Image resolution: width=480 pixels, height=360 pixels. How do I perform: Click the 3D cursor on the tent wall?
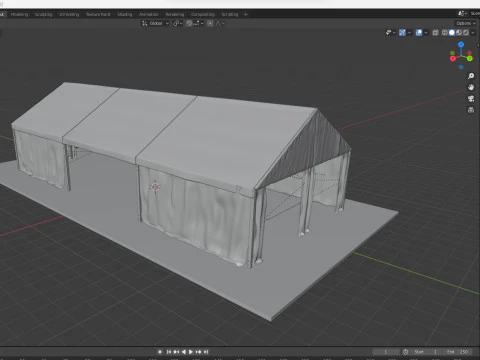pos(155,187)
